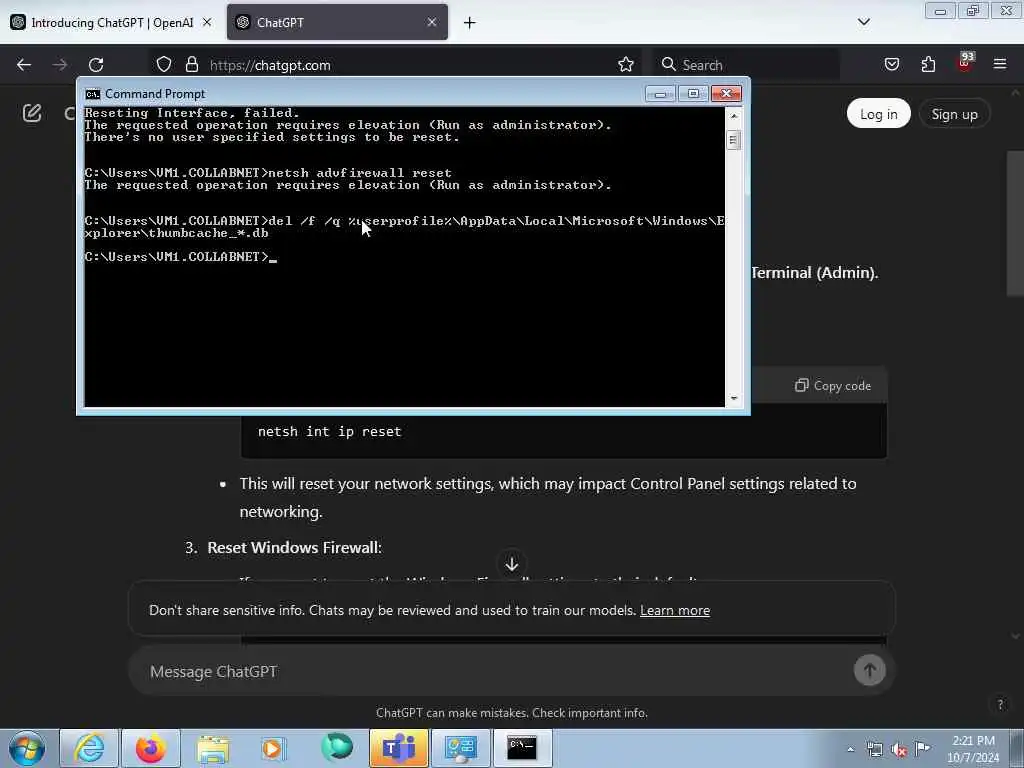Open the Firefox hamburger application menu
1024x768 pixels.
coord(1000,64)
